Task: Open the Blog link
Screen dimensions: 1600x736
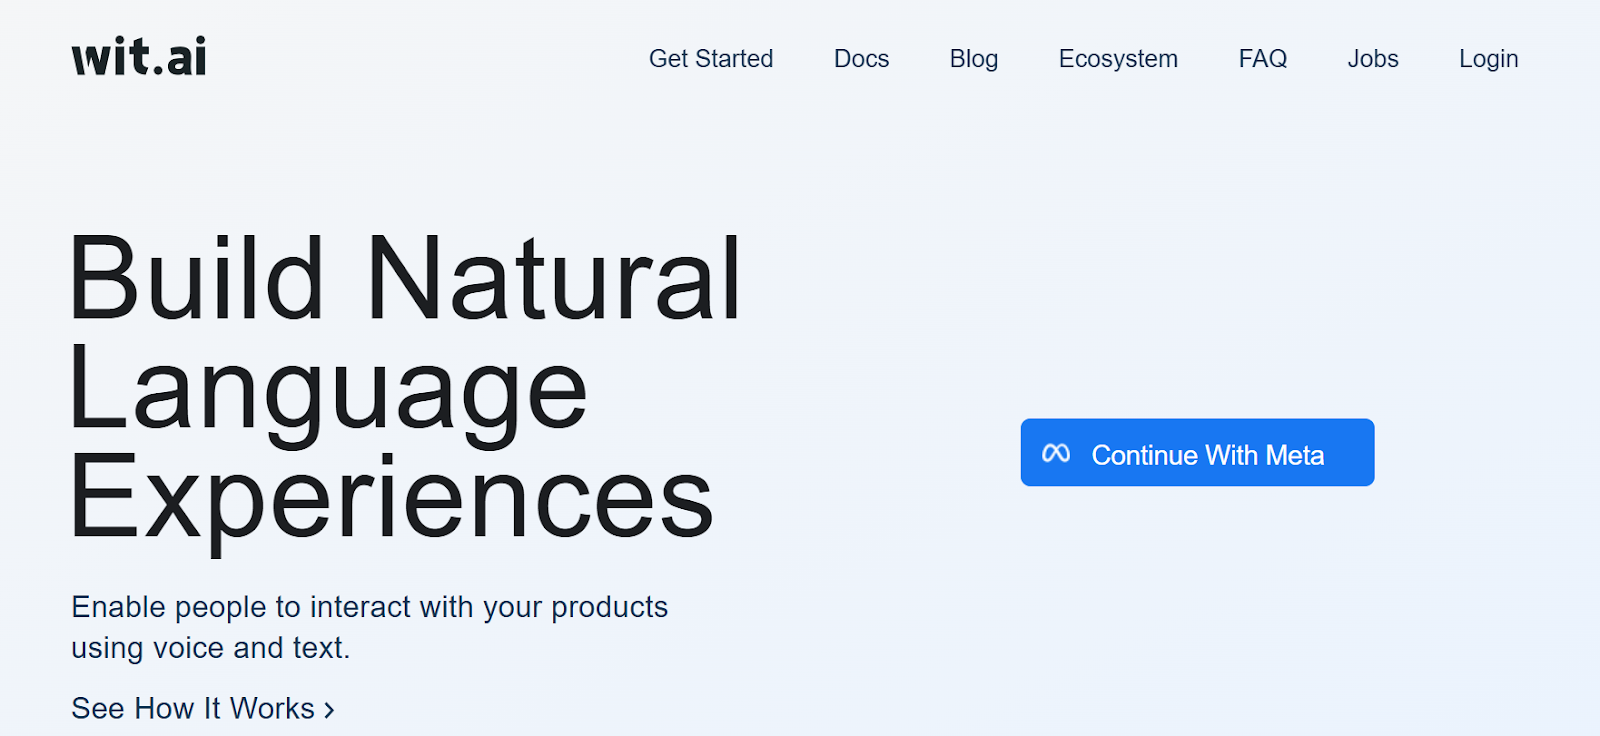Action: click(974, 59)
